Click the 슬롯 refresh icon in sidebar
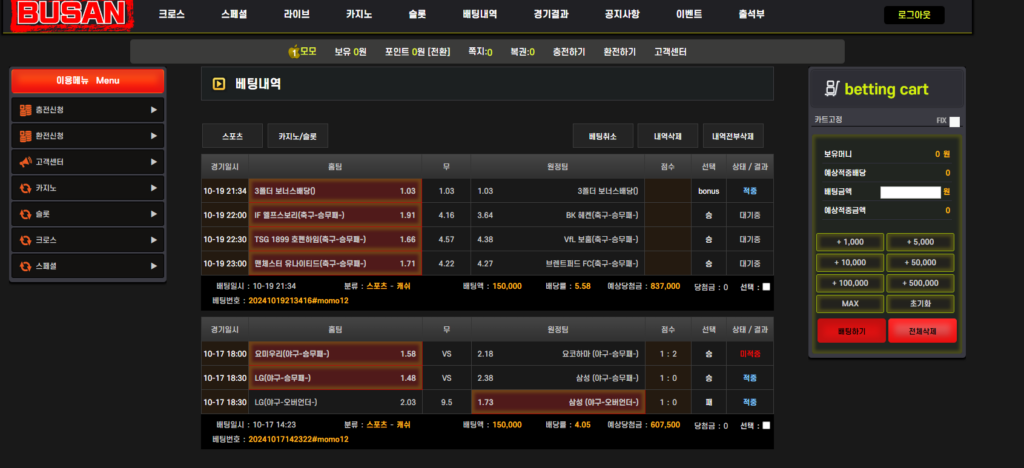This screenshot has height=468, width=1024. point(25,214)
